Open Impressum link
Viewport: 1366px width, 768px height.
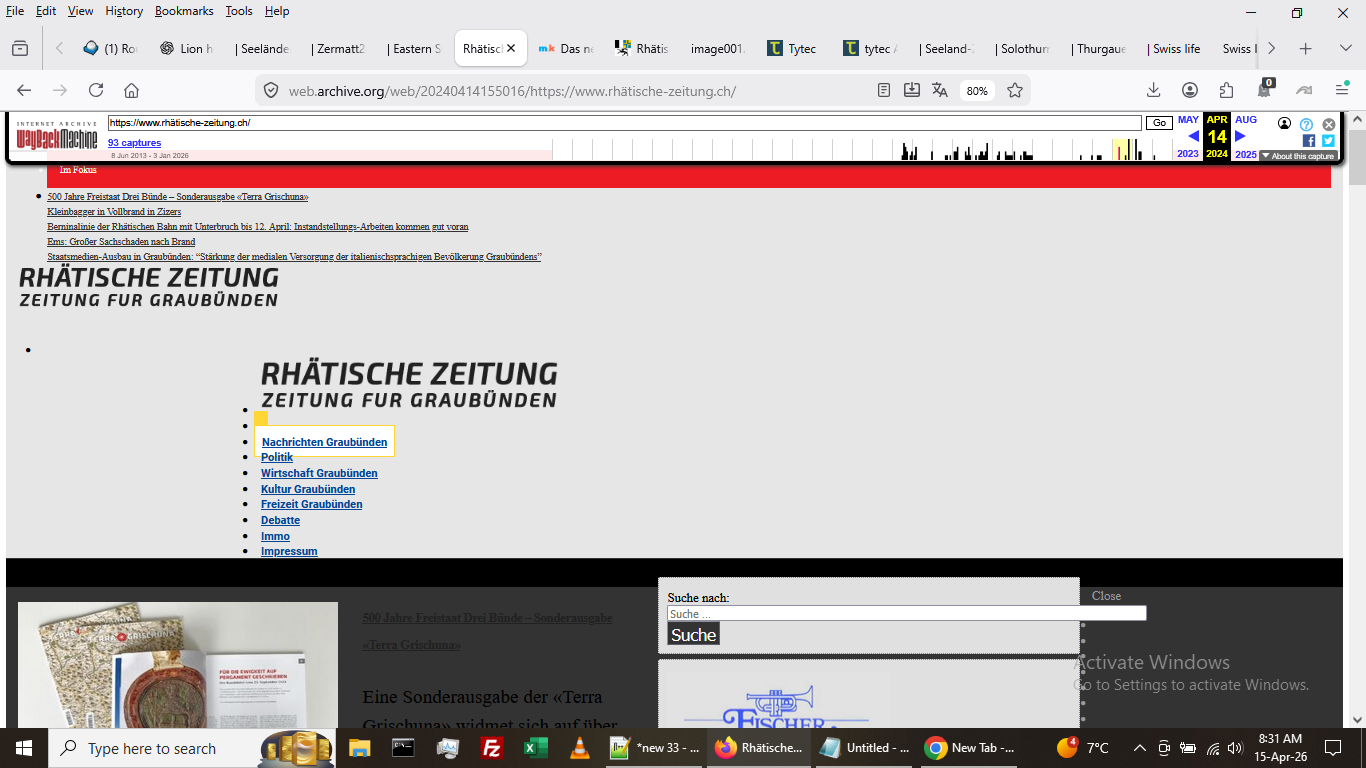(289, 551)
